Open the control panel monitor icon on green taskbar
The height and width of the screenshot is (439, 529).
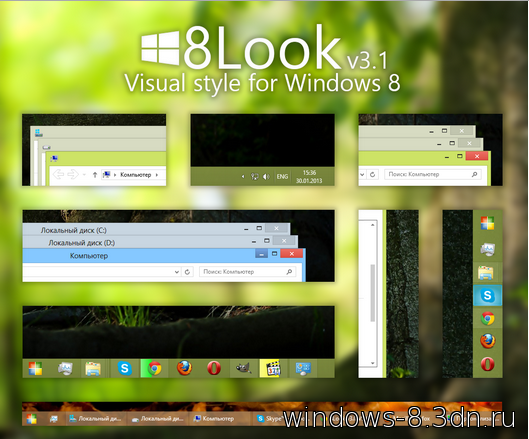coord(303,369)
